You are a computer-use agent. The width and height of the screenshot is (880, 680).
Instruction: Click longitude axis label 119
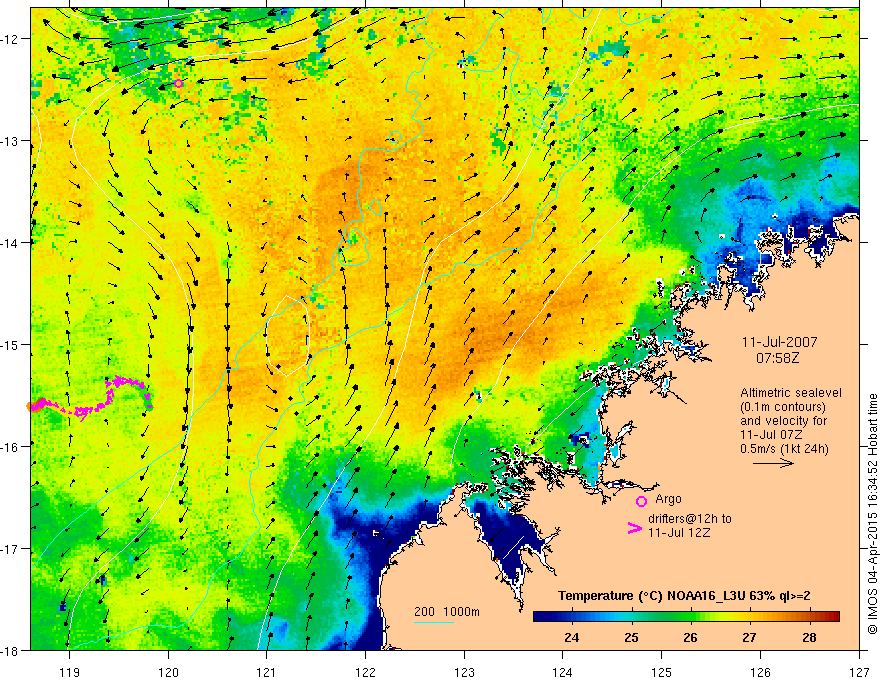[70, 672]
